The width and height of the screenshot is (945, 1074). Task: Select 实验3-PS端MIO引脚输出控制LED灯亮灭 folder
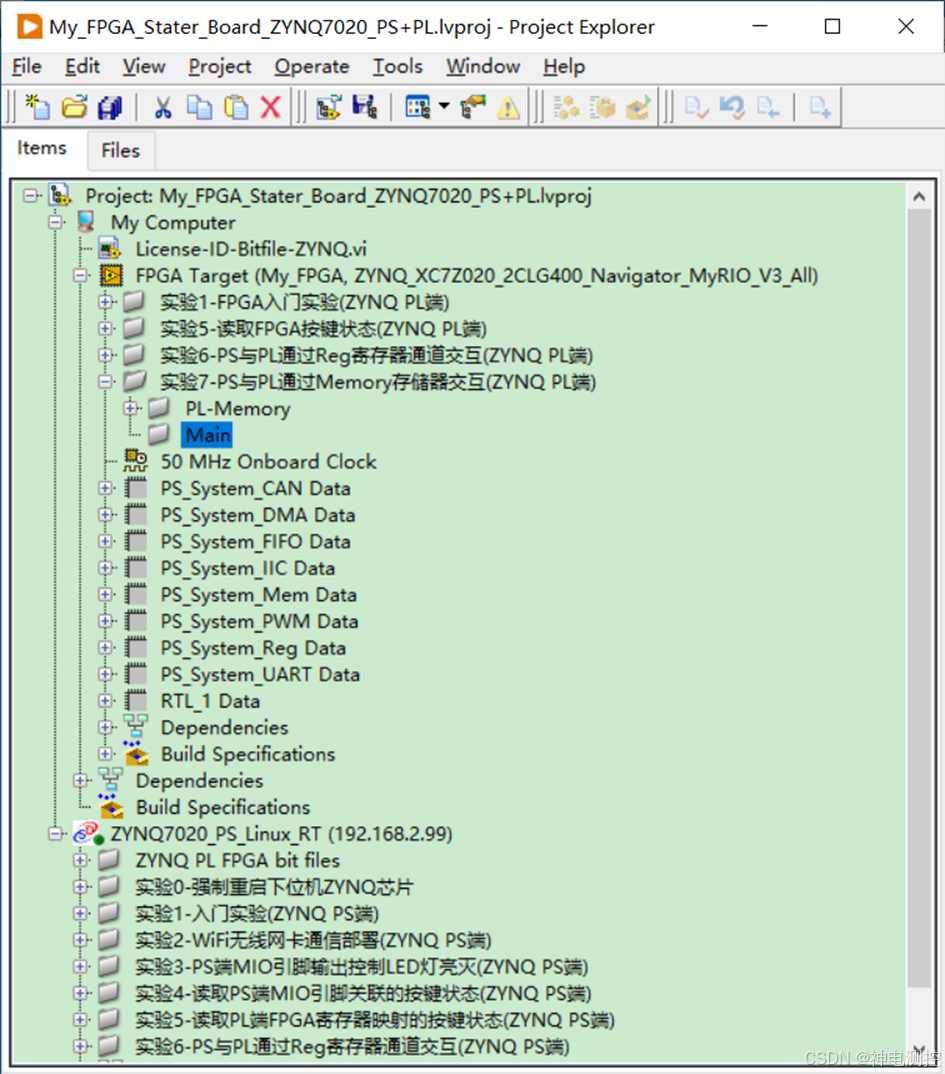[362, 966]
